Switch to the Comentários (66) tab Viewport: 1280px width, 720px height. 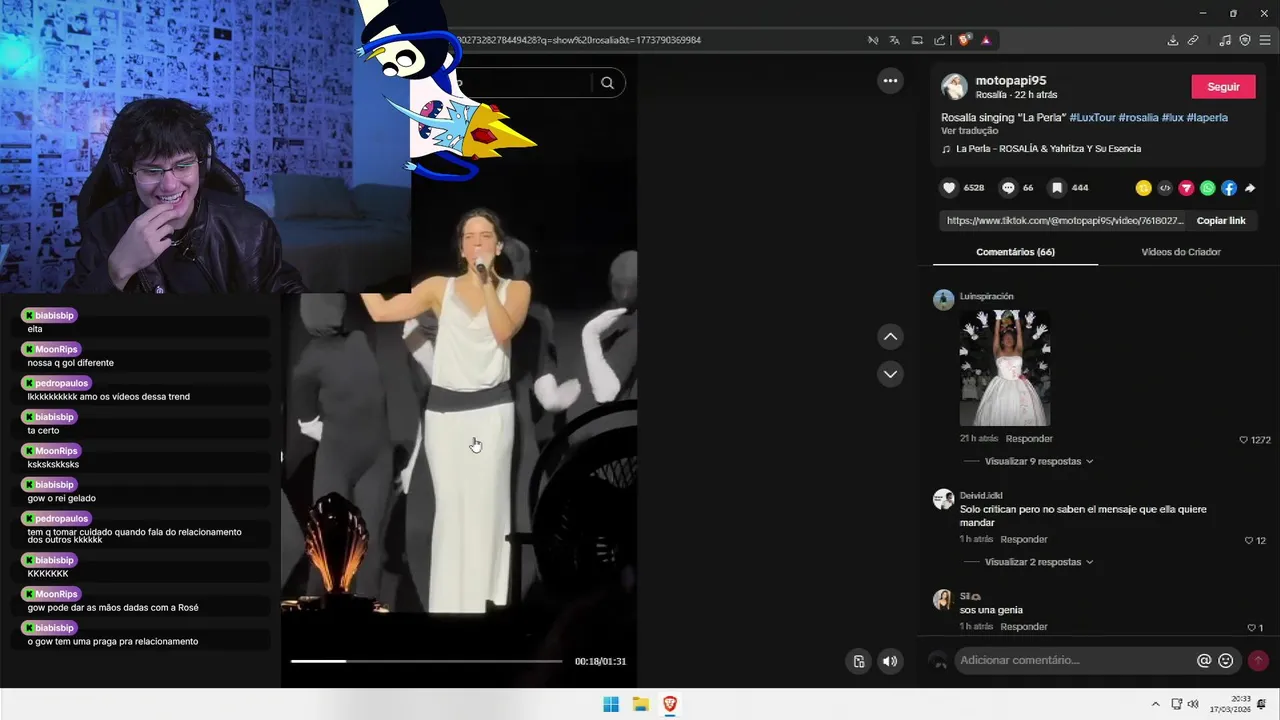(x=1015, y=252)
